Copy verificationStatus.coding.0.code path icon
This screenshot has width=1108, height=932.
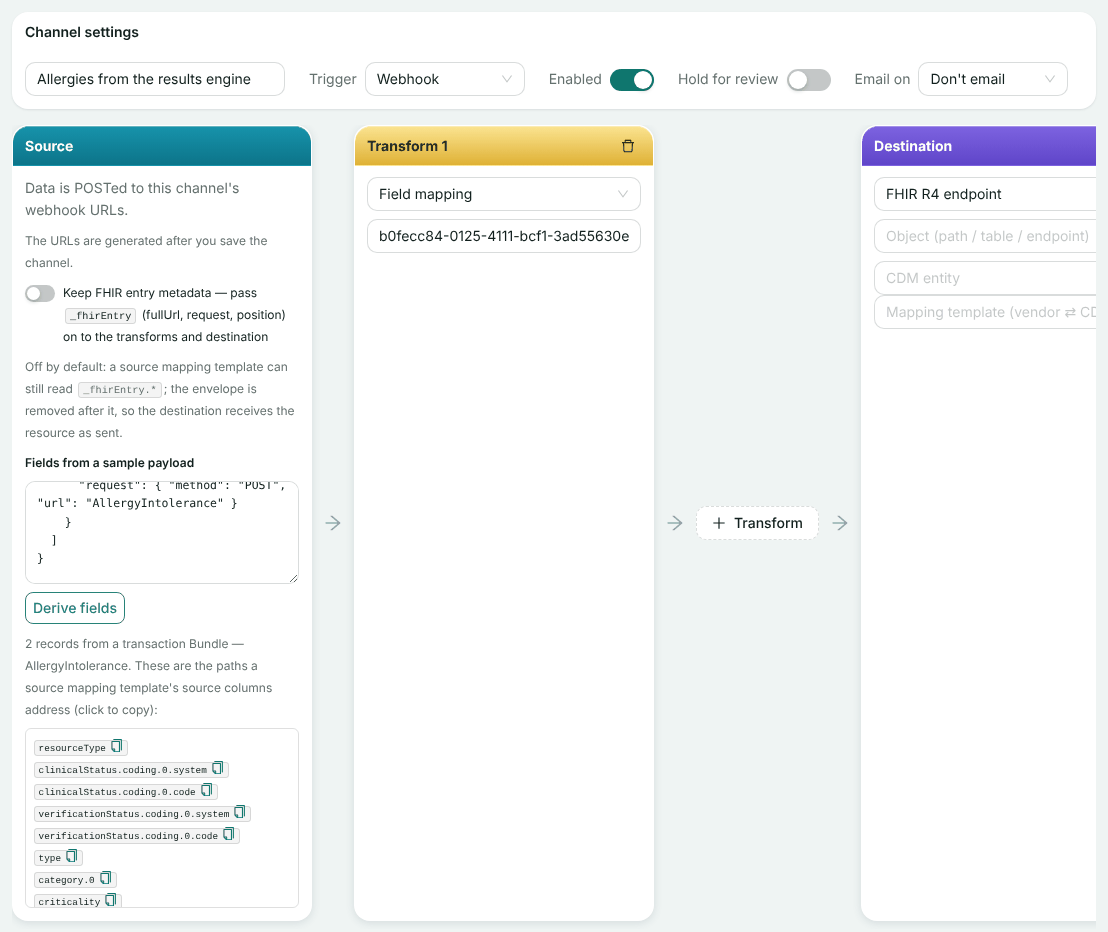tap(229, 834)
